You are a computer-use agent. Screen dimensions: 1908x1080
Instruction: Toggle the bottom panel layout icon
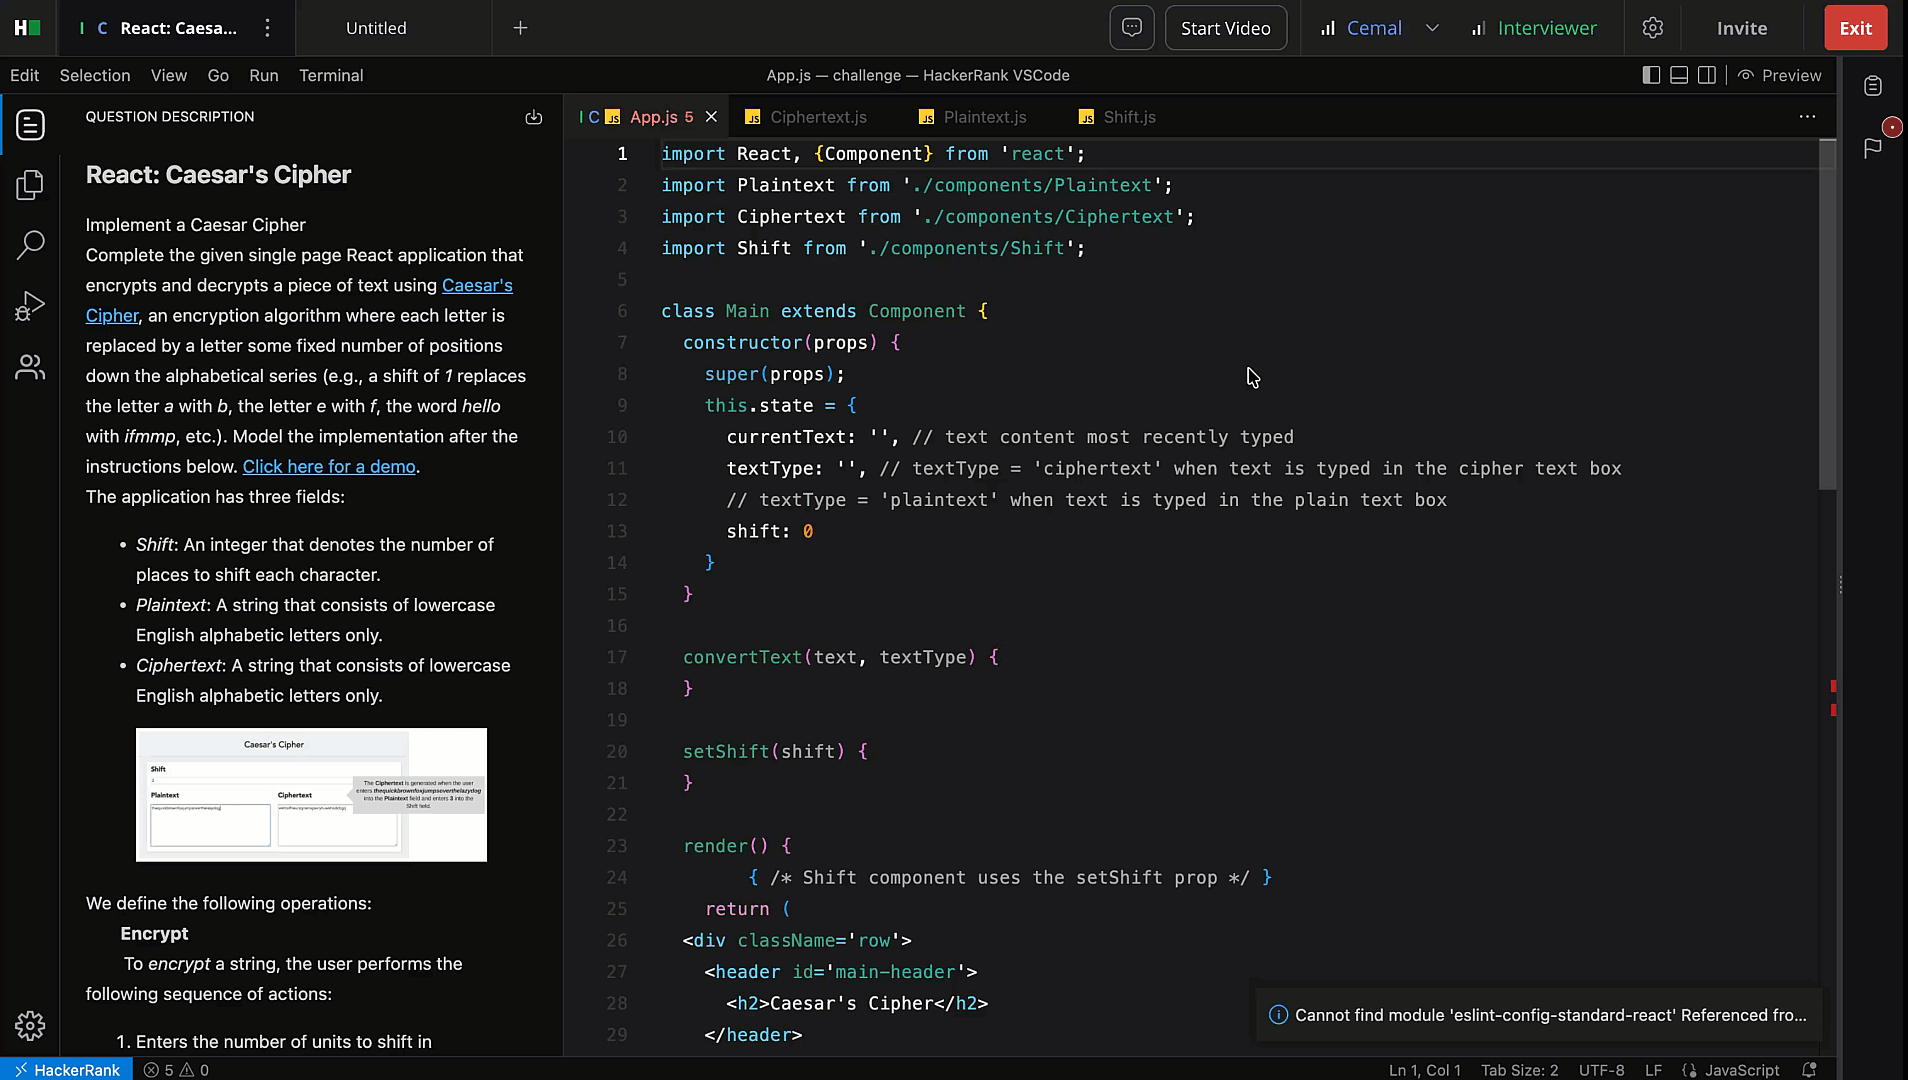click(x=1679, y=74)
